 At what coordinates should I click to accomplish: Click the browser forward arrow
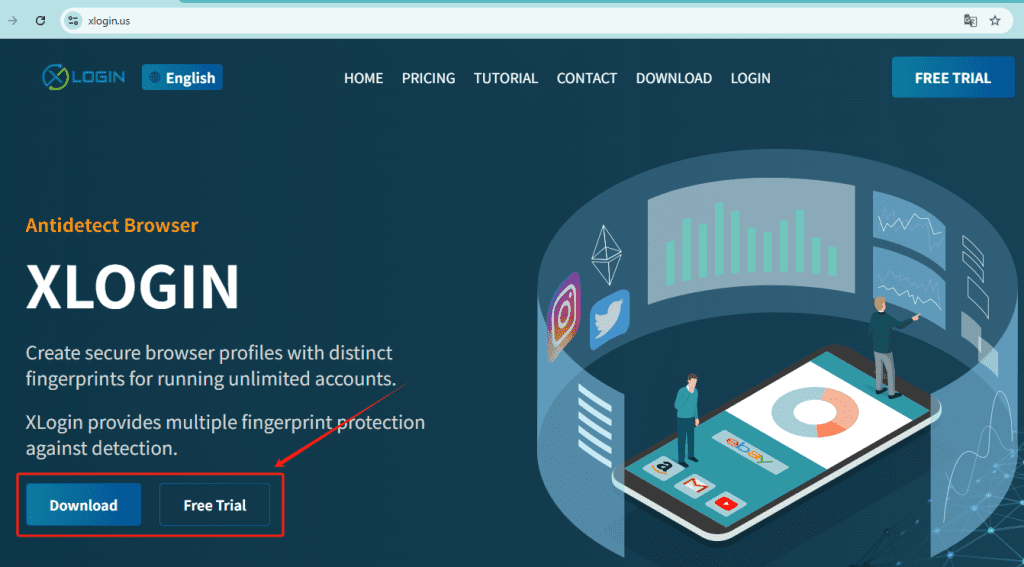coord(12,20)
